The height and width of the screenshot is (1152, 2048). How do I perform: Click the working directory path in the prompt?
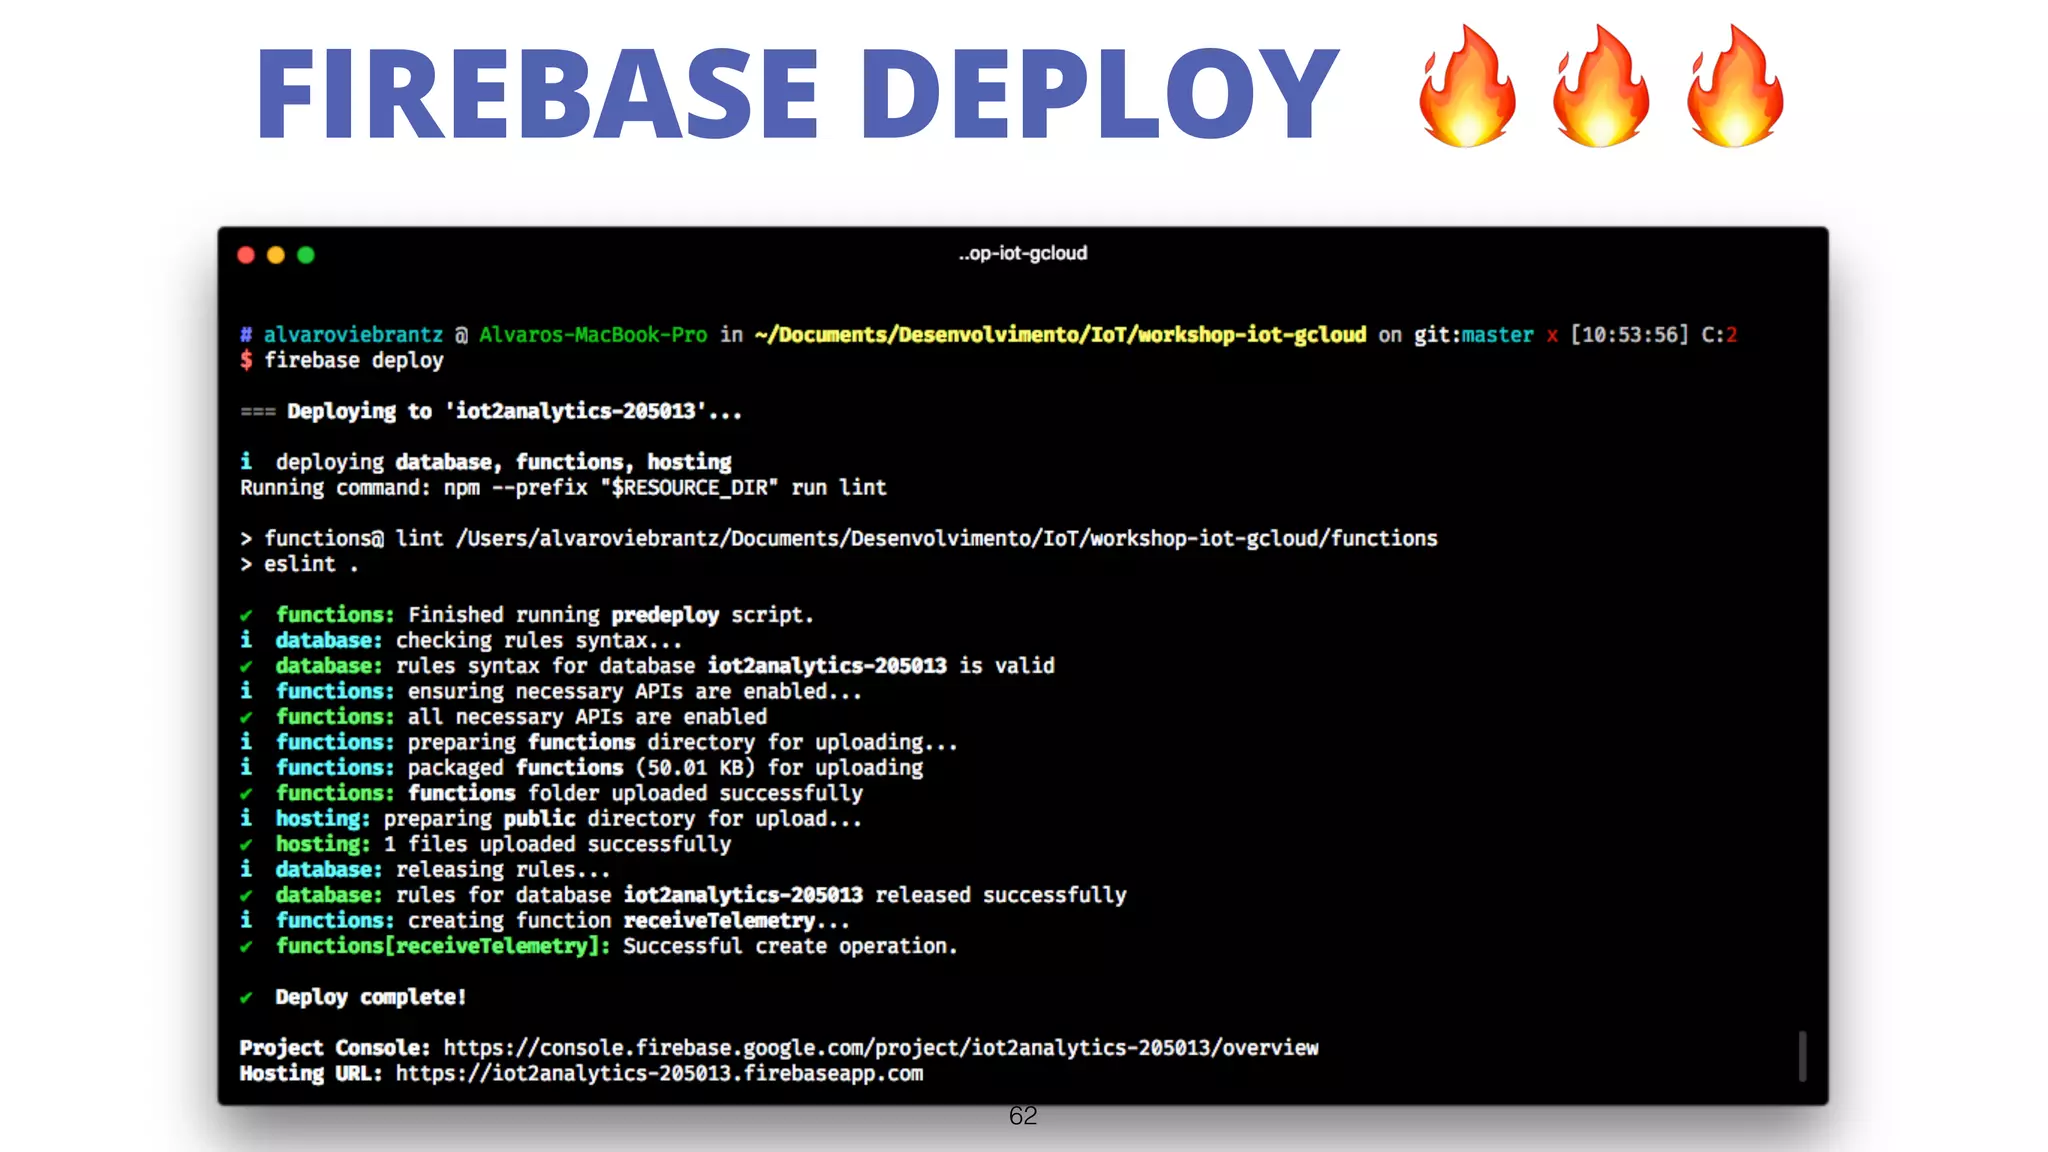tap(1061, 335)
